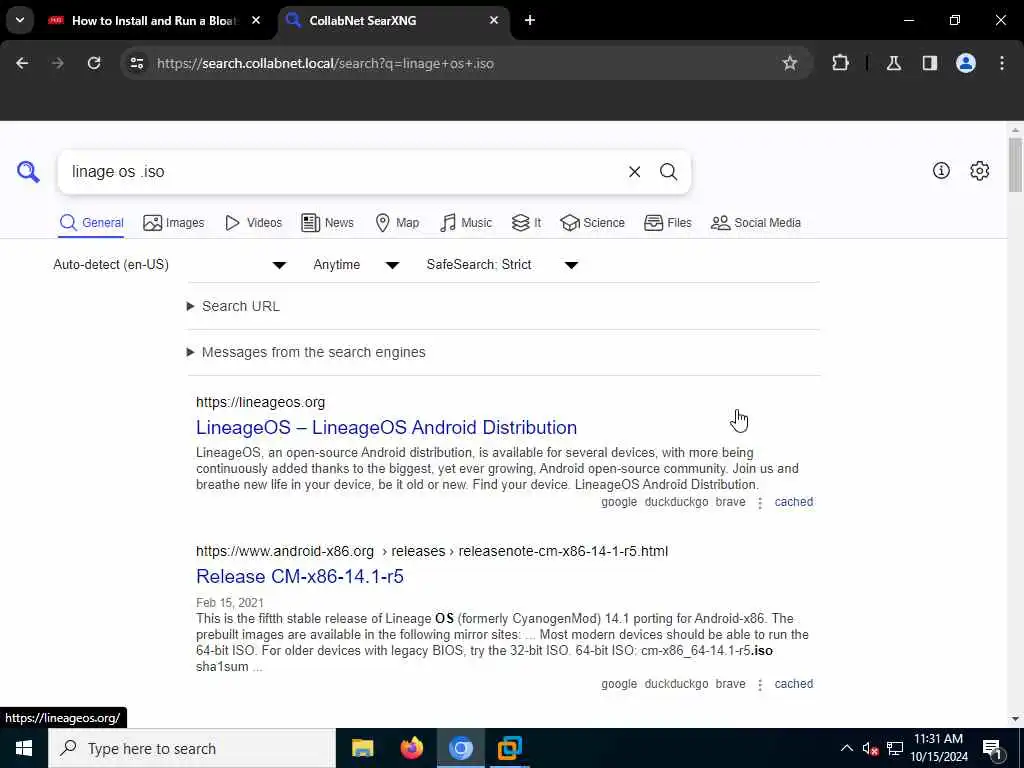Open LineageOS Android Distribution result
The height and width of the screenshot is (768, 1024).
pos(386,427)
